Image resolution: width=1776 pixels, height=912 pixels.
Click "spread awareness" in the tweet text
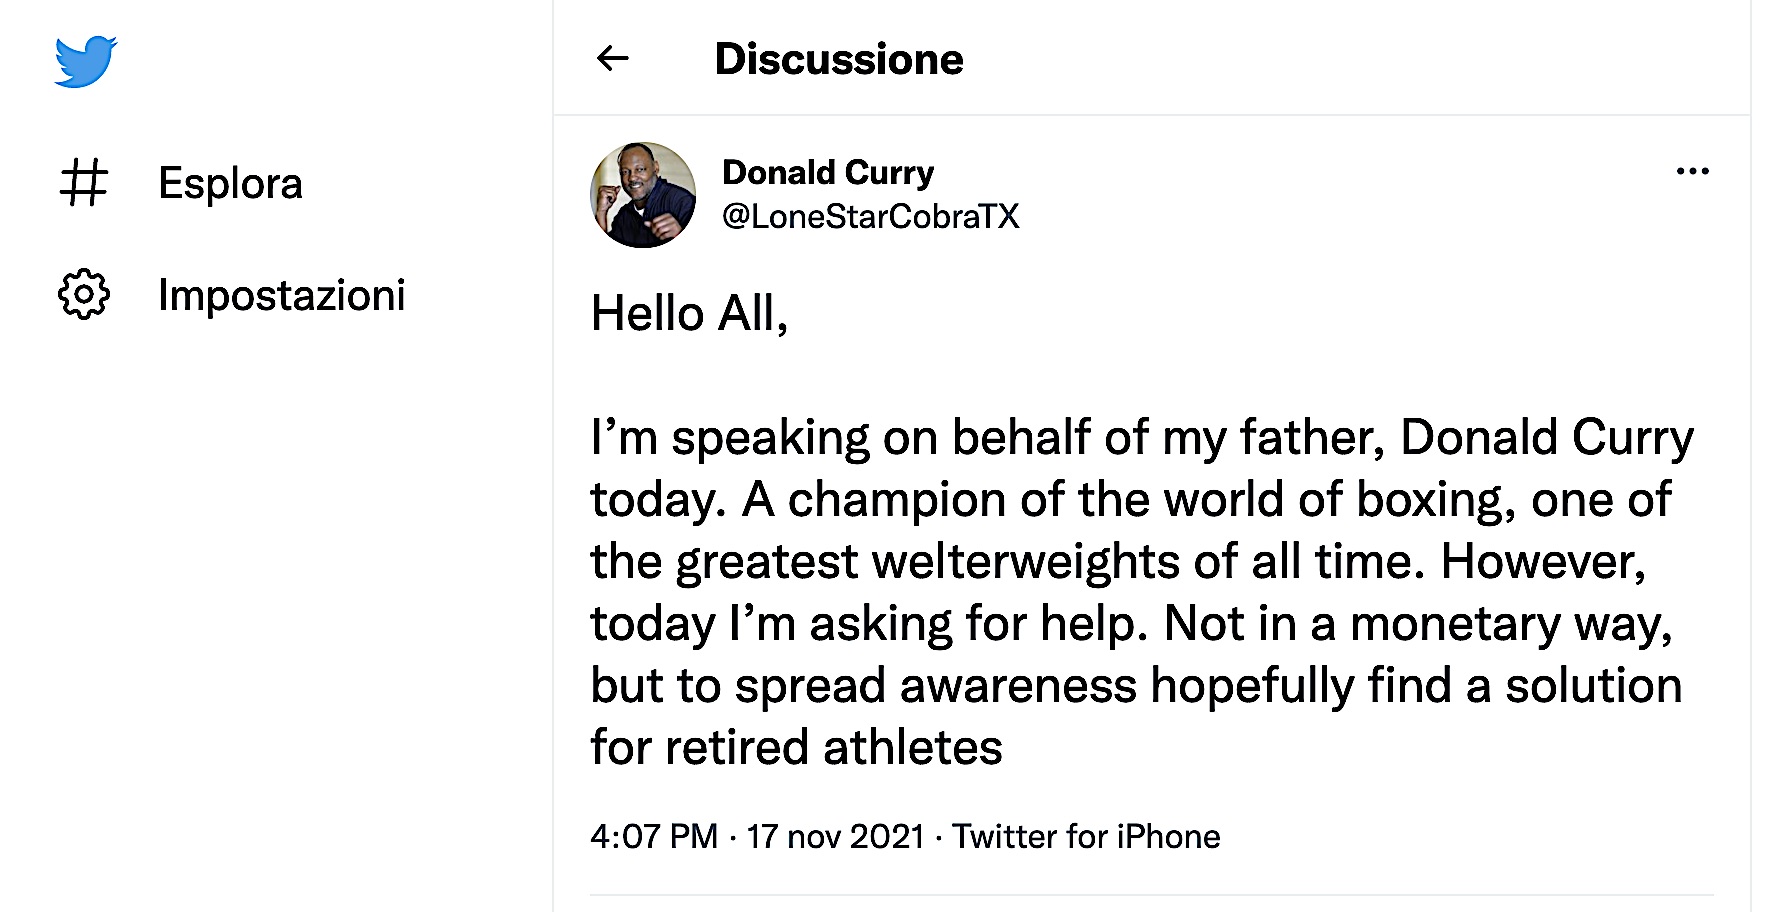click(x=935, y=686)
